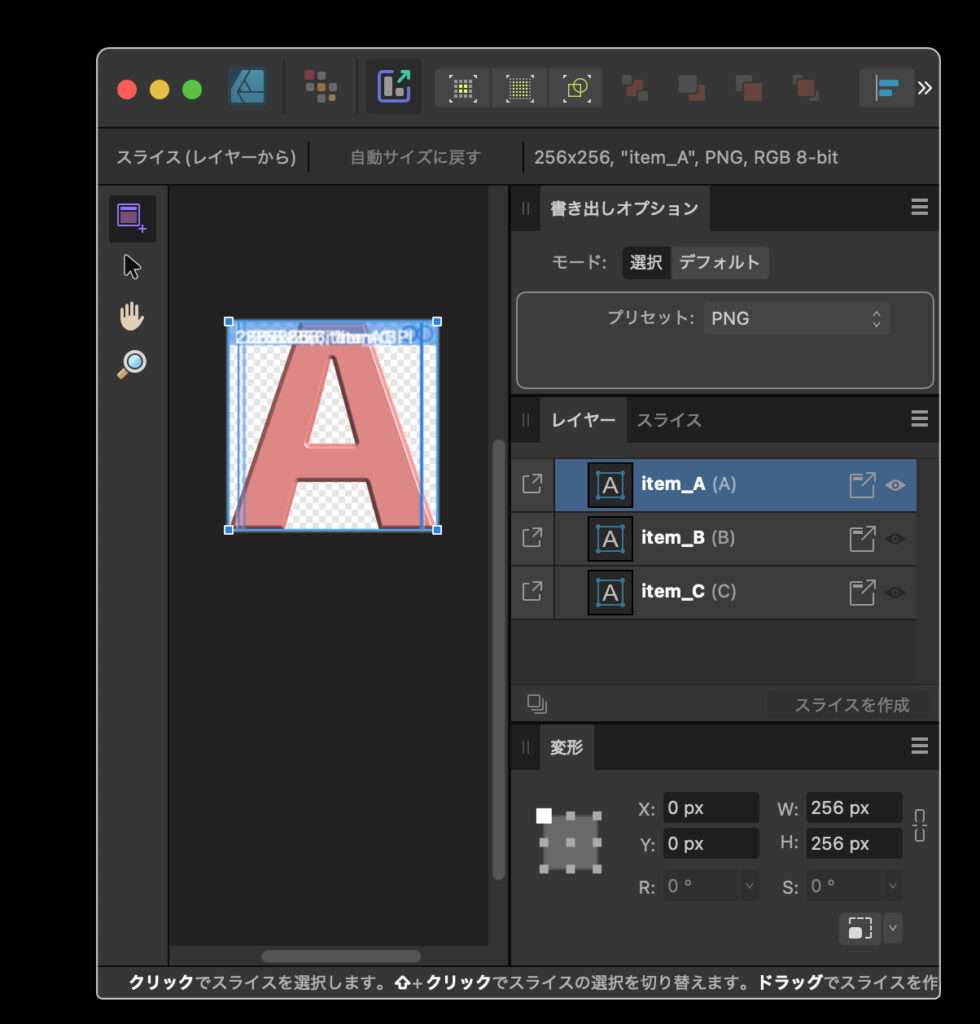Toggle visibility eye for item_C layer
Viewport: 980px width, 1024px height.
[895, 592]
